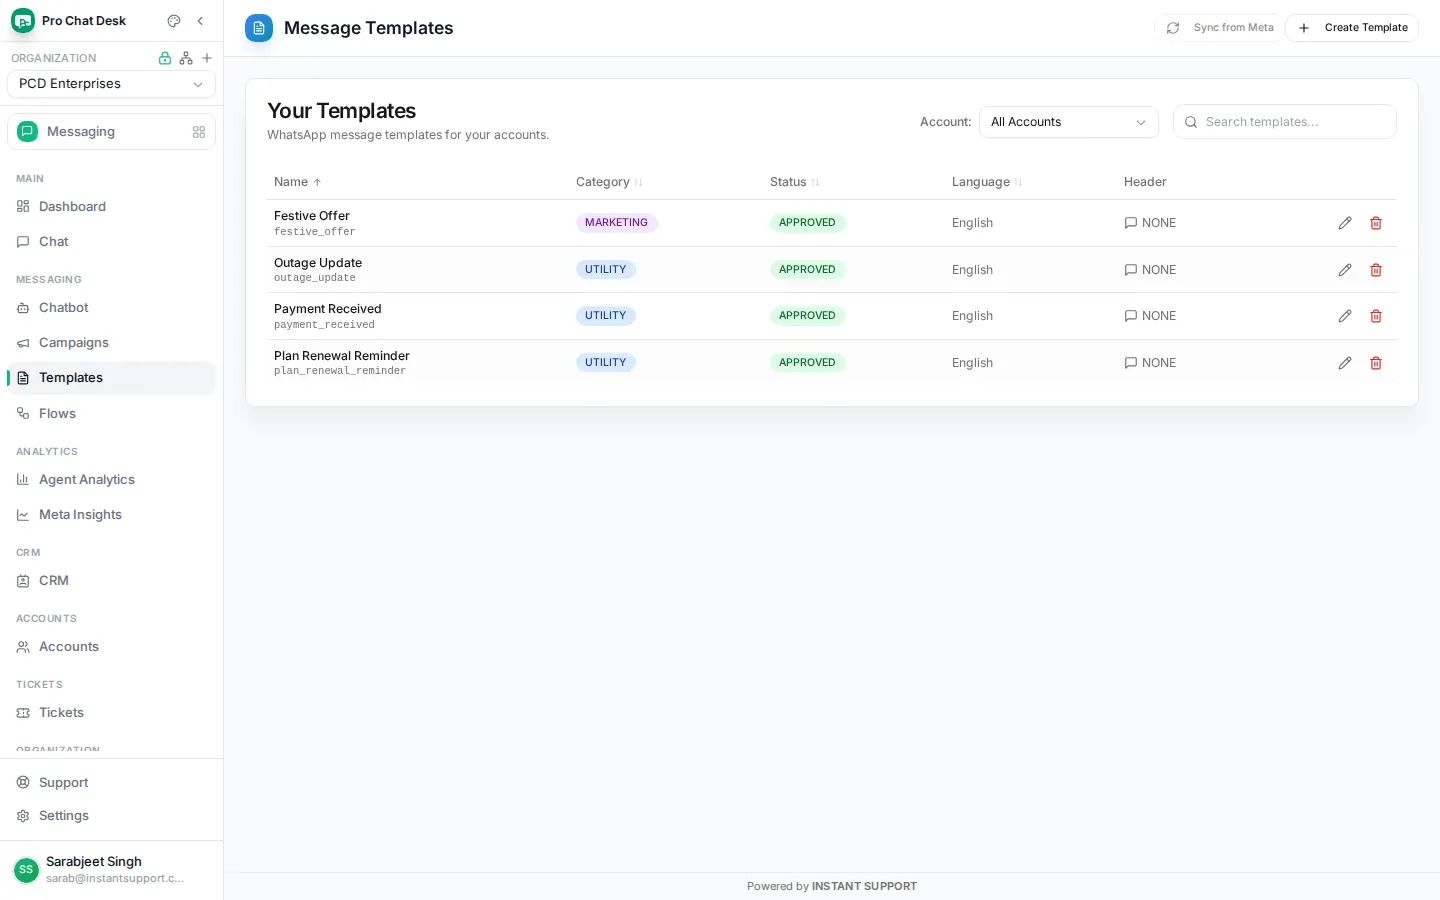Delete the Festive Offer template
1440x900 pixels.
click(x=1376, y=223)
